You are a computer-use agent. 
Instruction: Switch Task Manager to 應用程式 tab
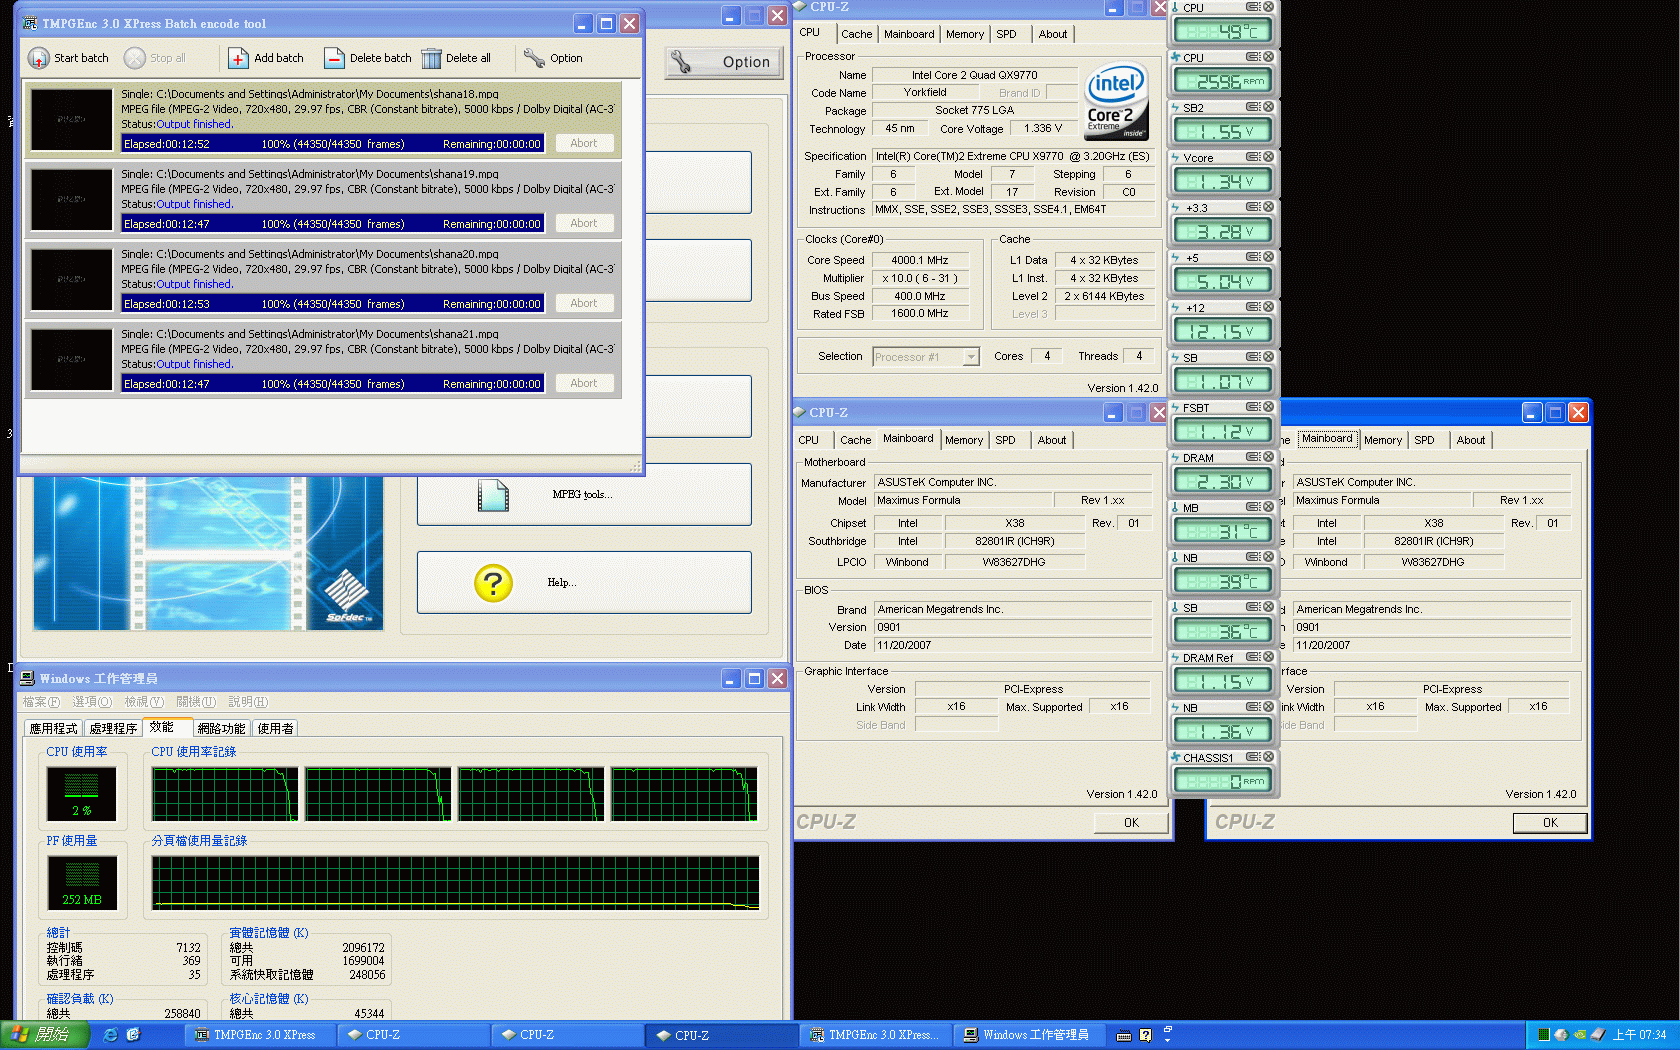click(53, 729)
